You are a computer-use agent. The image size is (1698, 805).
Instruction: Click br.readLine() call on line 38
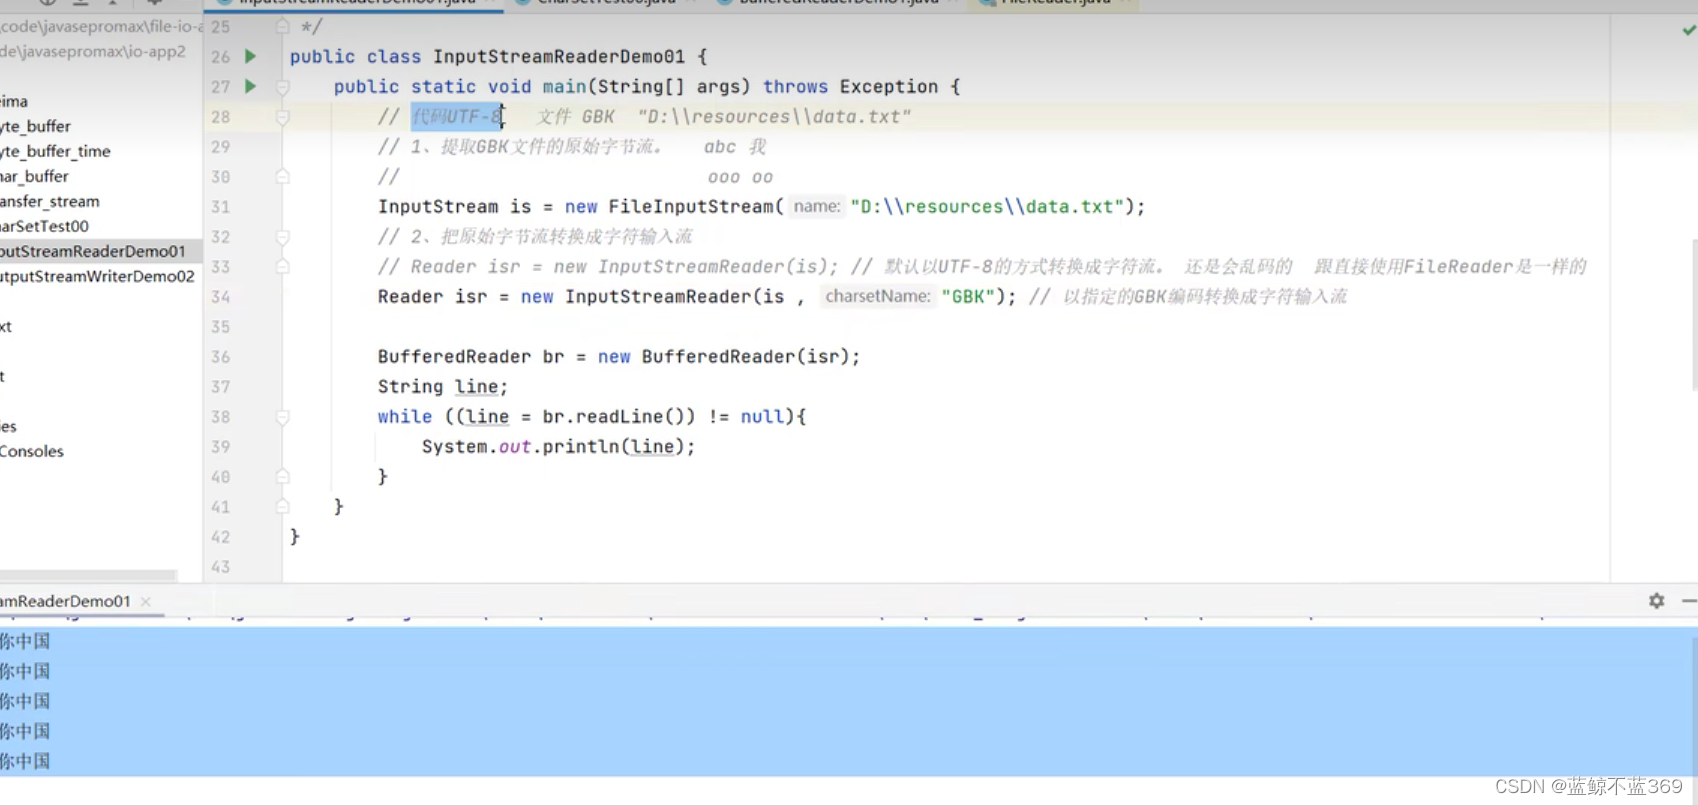coord(619,417)
